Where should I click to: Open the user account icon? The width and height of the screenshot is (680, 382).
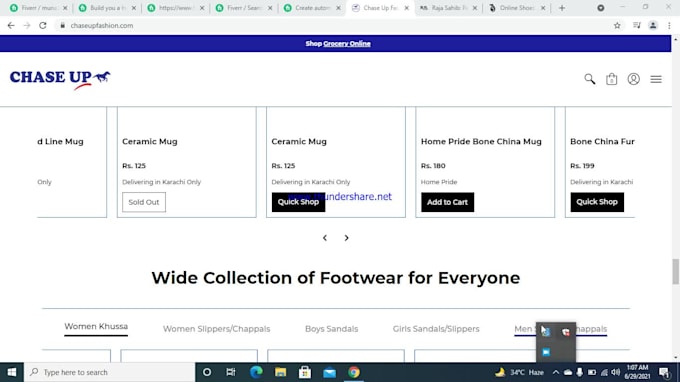click(634, 79)
